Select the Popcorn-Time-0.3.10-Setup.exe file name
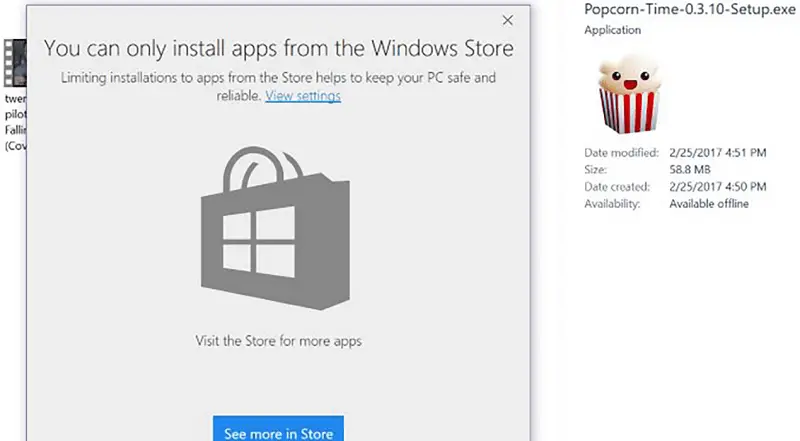Viewport: 800px width, 441px height. point(690,9)
